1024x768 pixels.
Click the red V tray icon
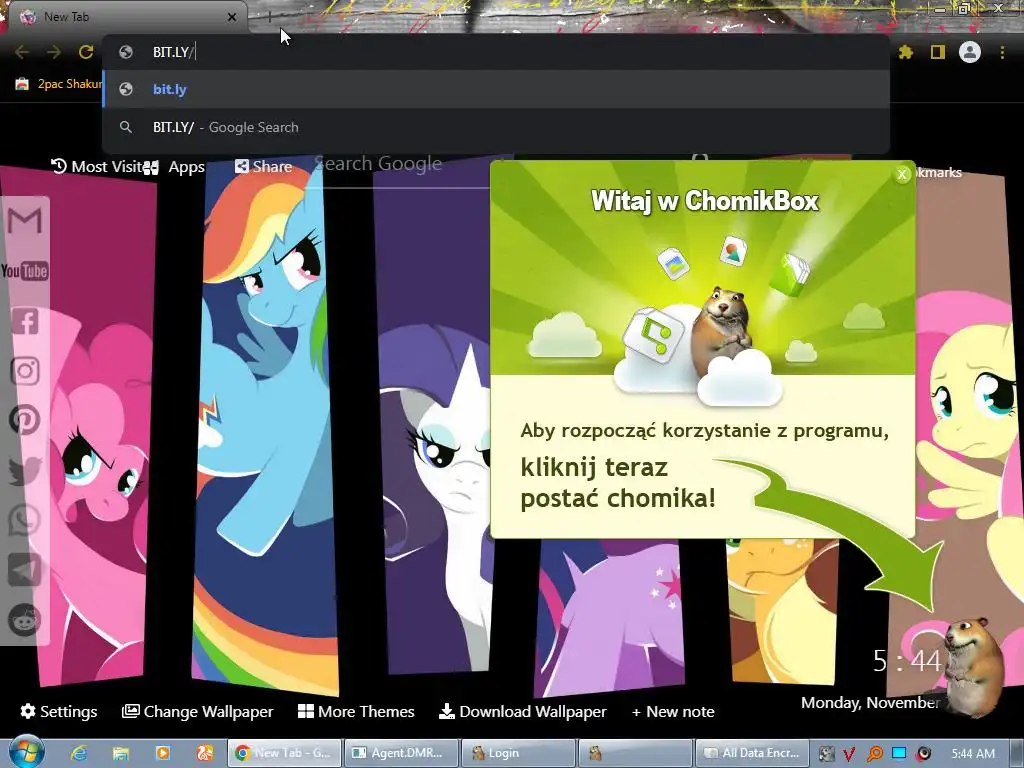coord(849,754)
